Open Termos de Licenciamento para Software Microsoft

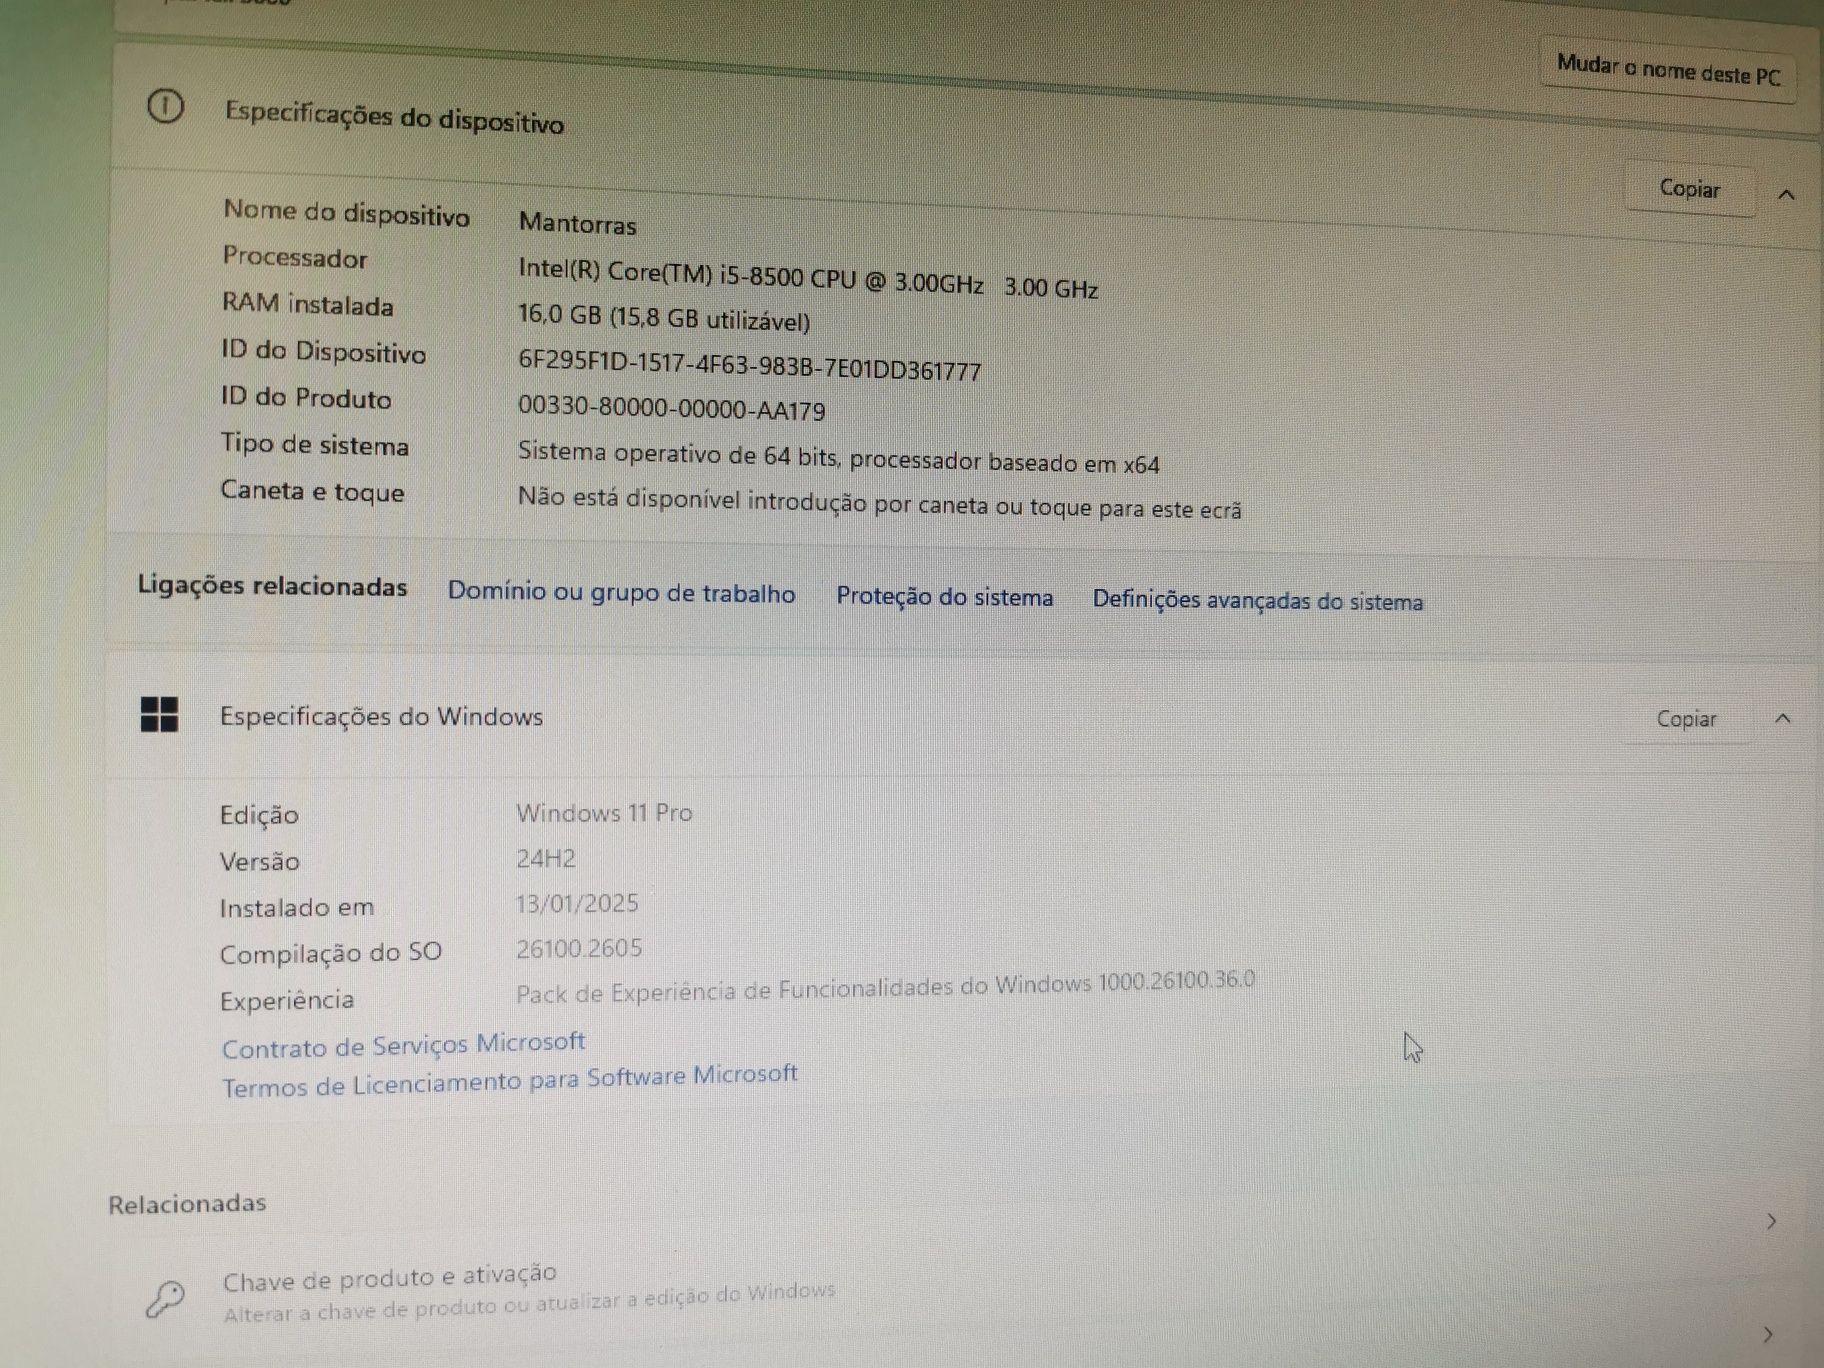click(x=509, y=1080)
